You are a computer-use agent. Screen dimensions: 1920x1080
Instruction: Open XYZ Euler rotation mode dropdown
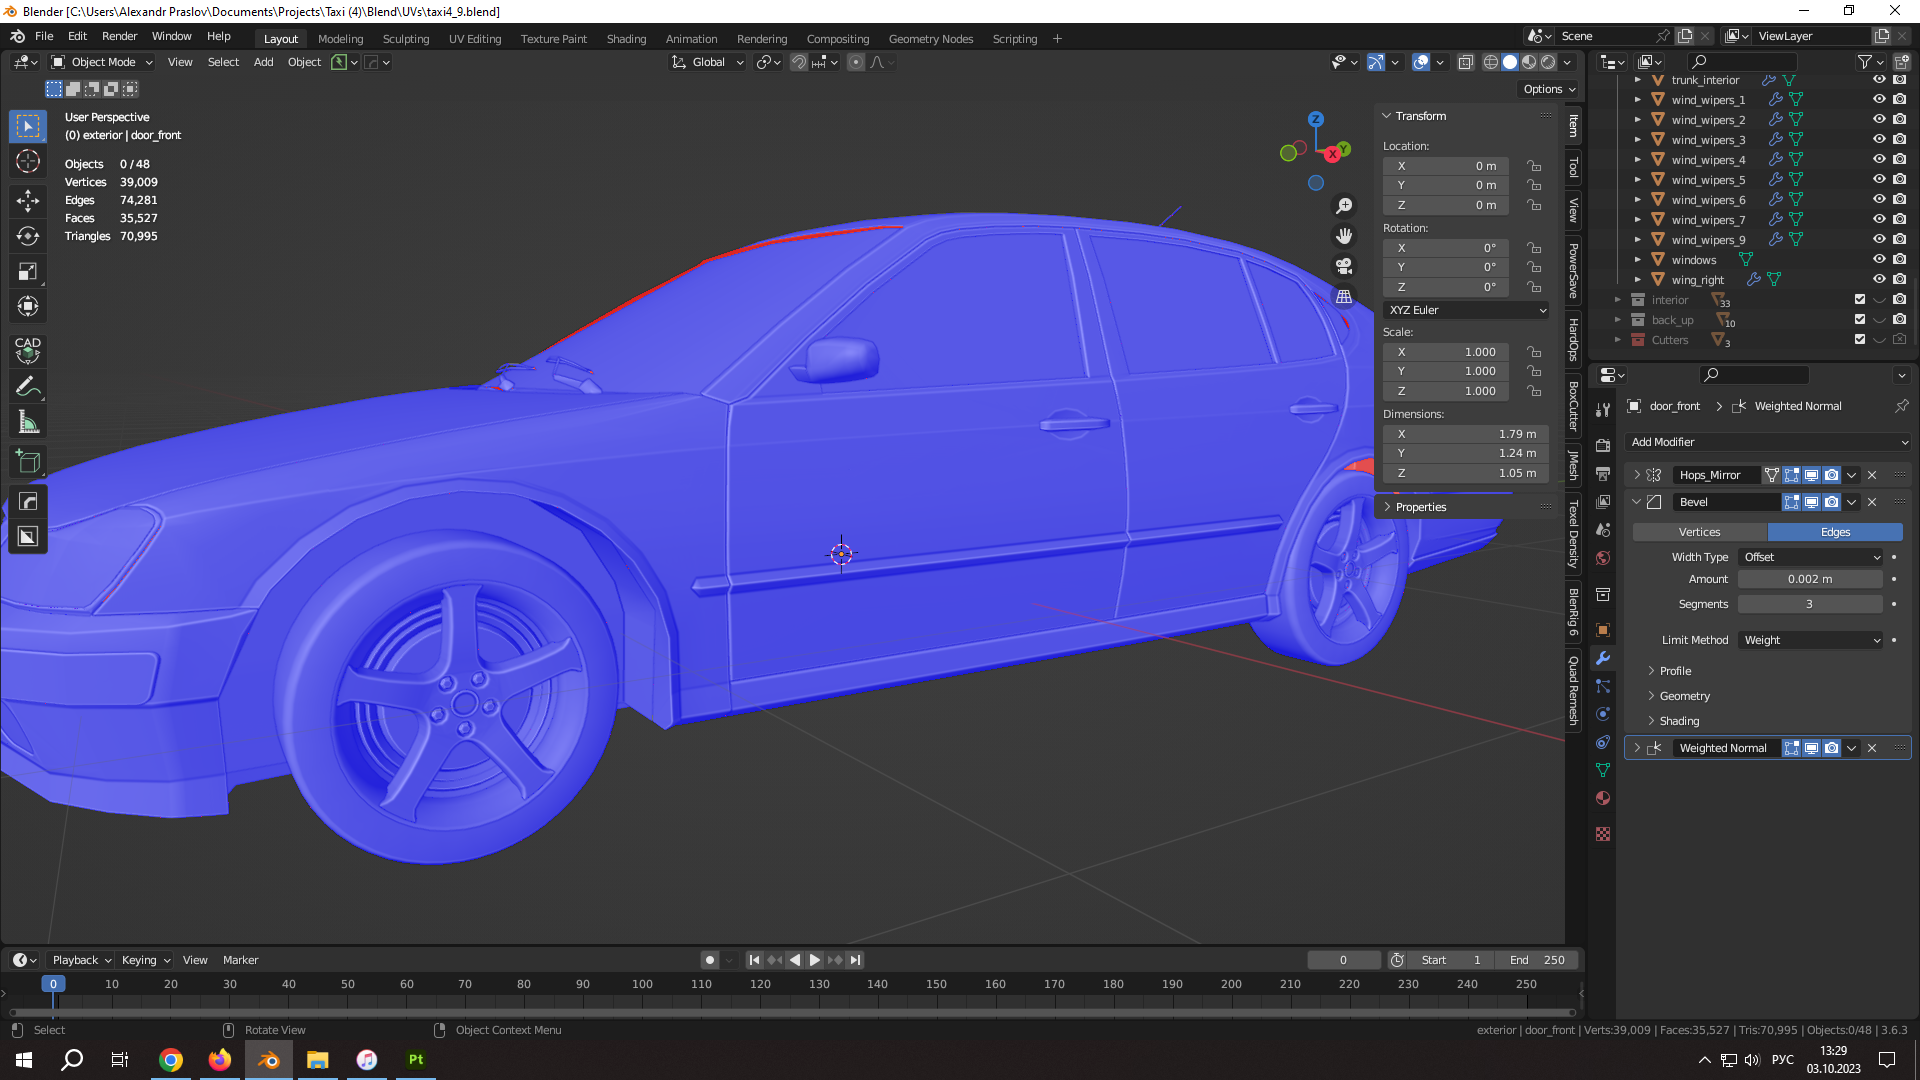click(x=1467, y=310)
